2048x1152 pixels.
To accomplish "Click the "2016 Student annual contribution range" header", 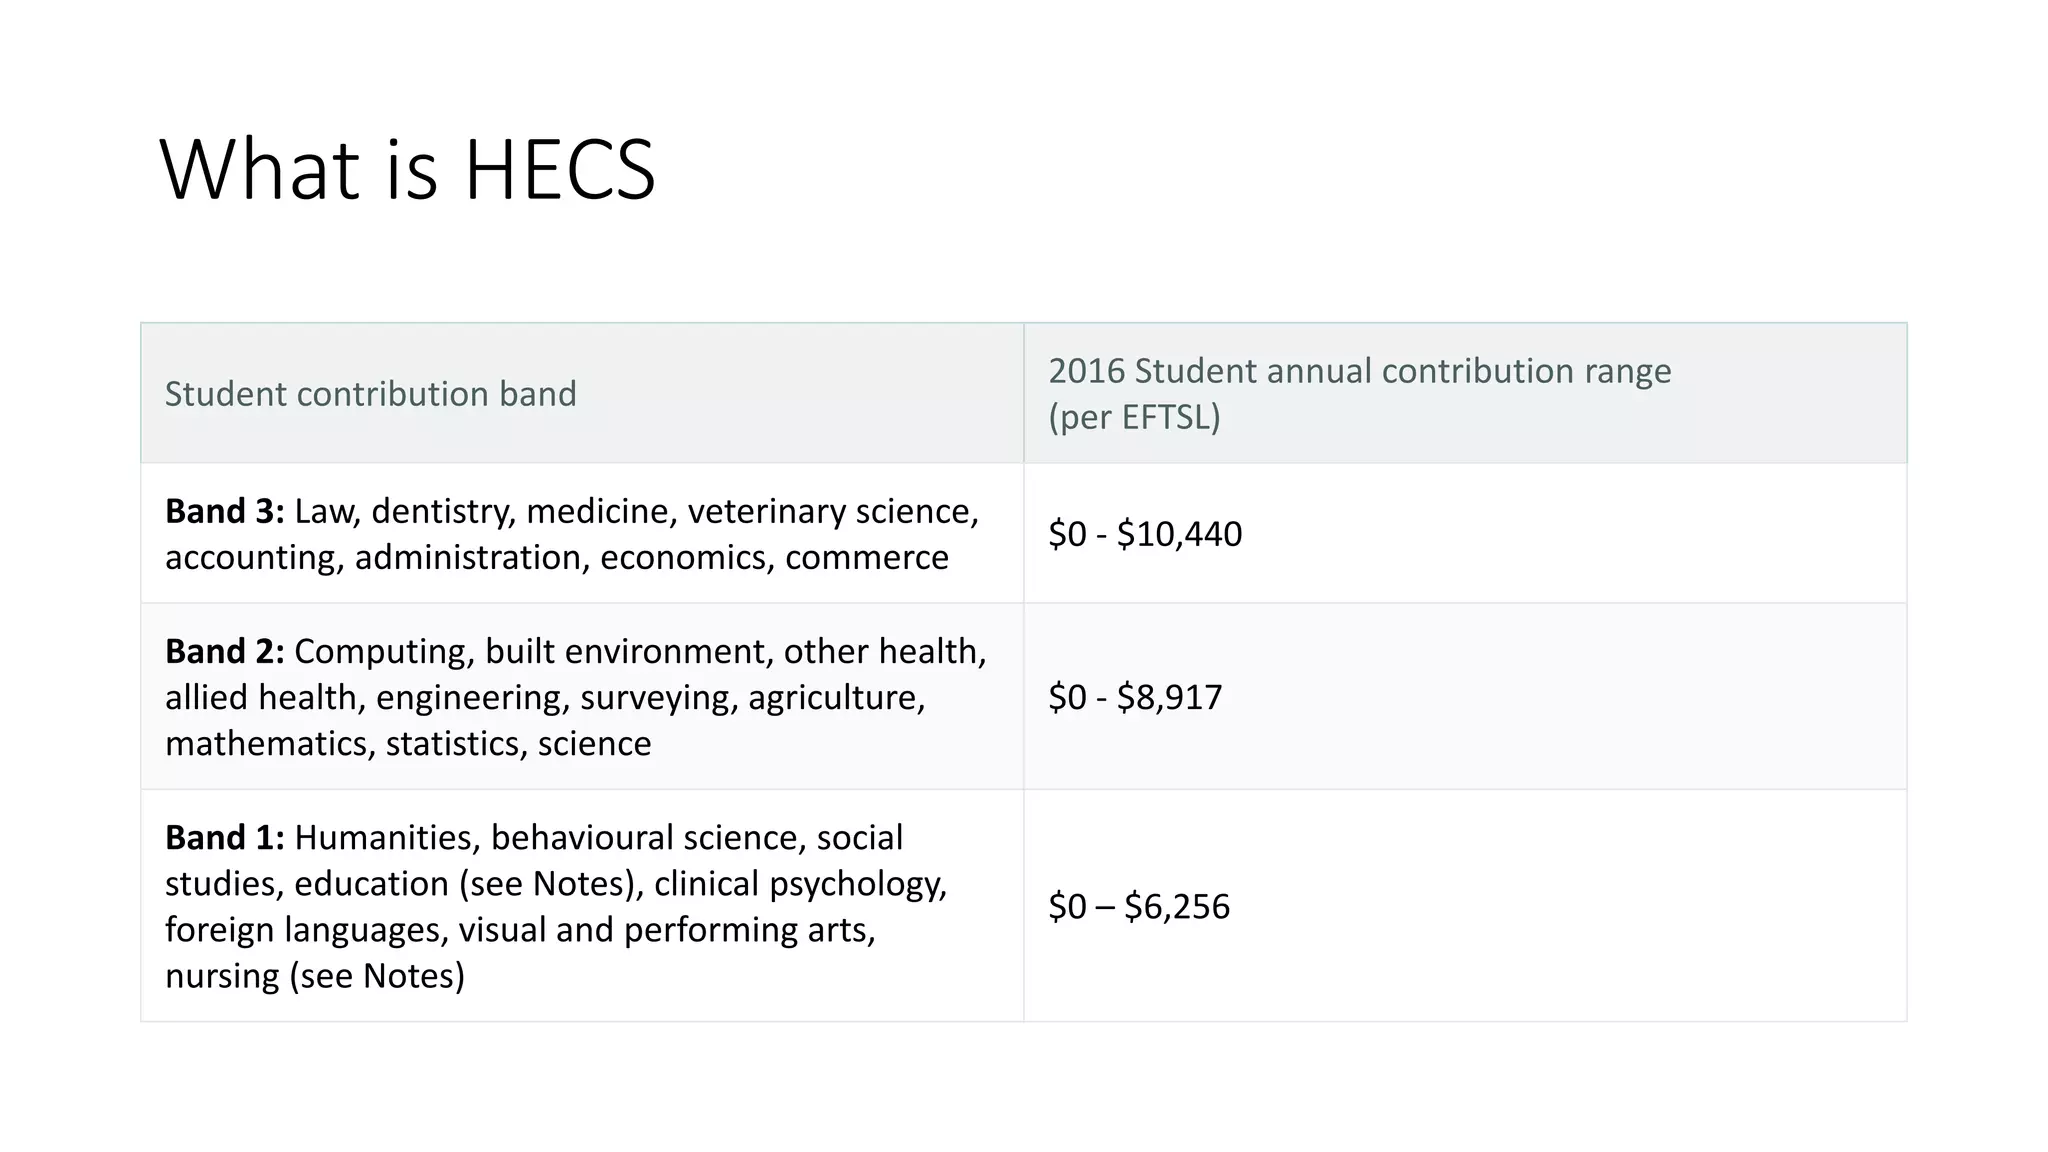I will (1359, 371).
